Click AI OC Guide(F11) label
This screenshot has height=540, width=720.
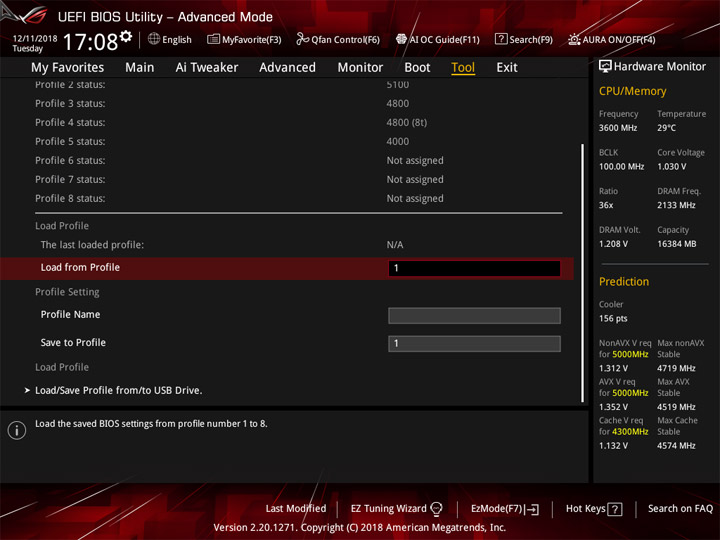[x=444, y=39]
